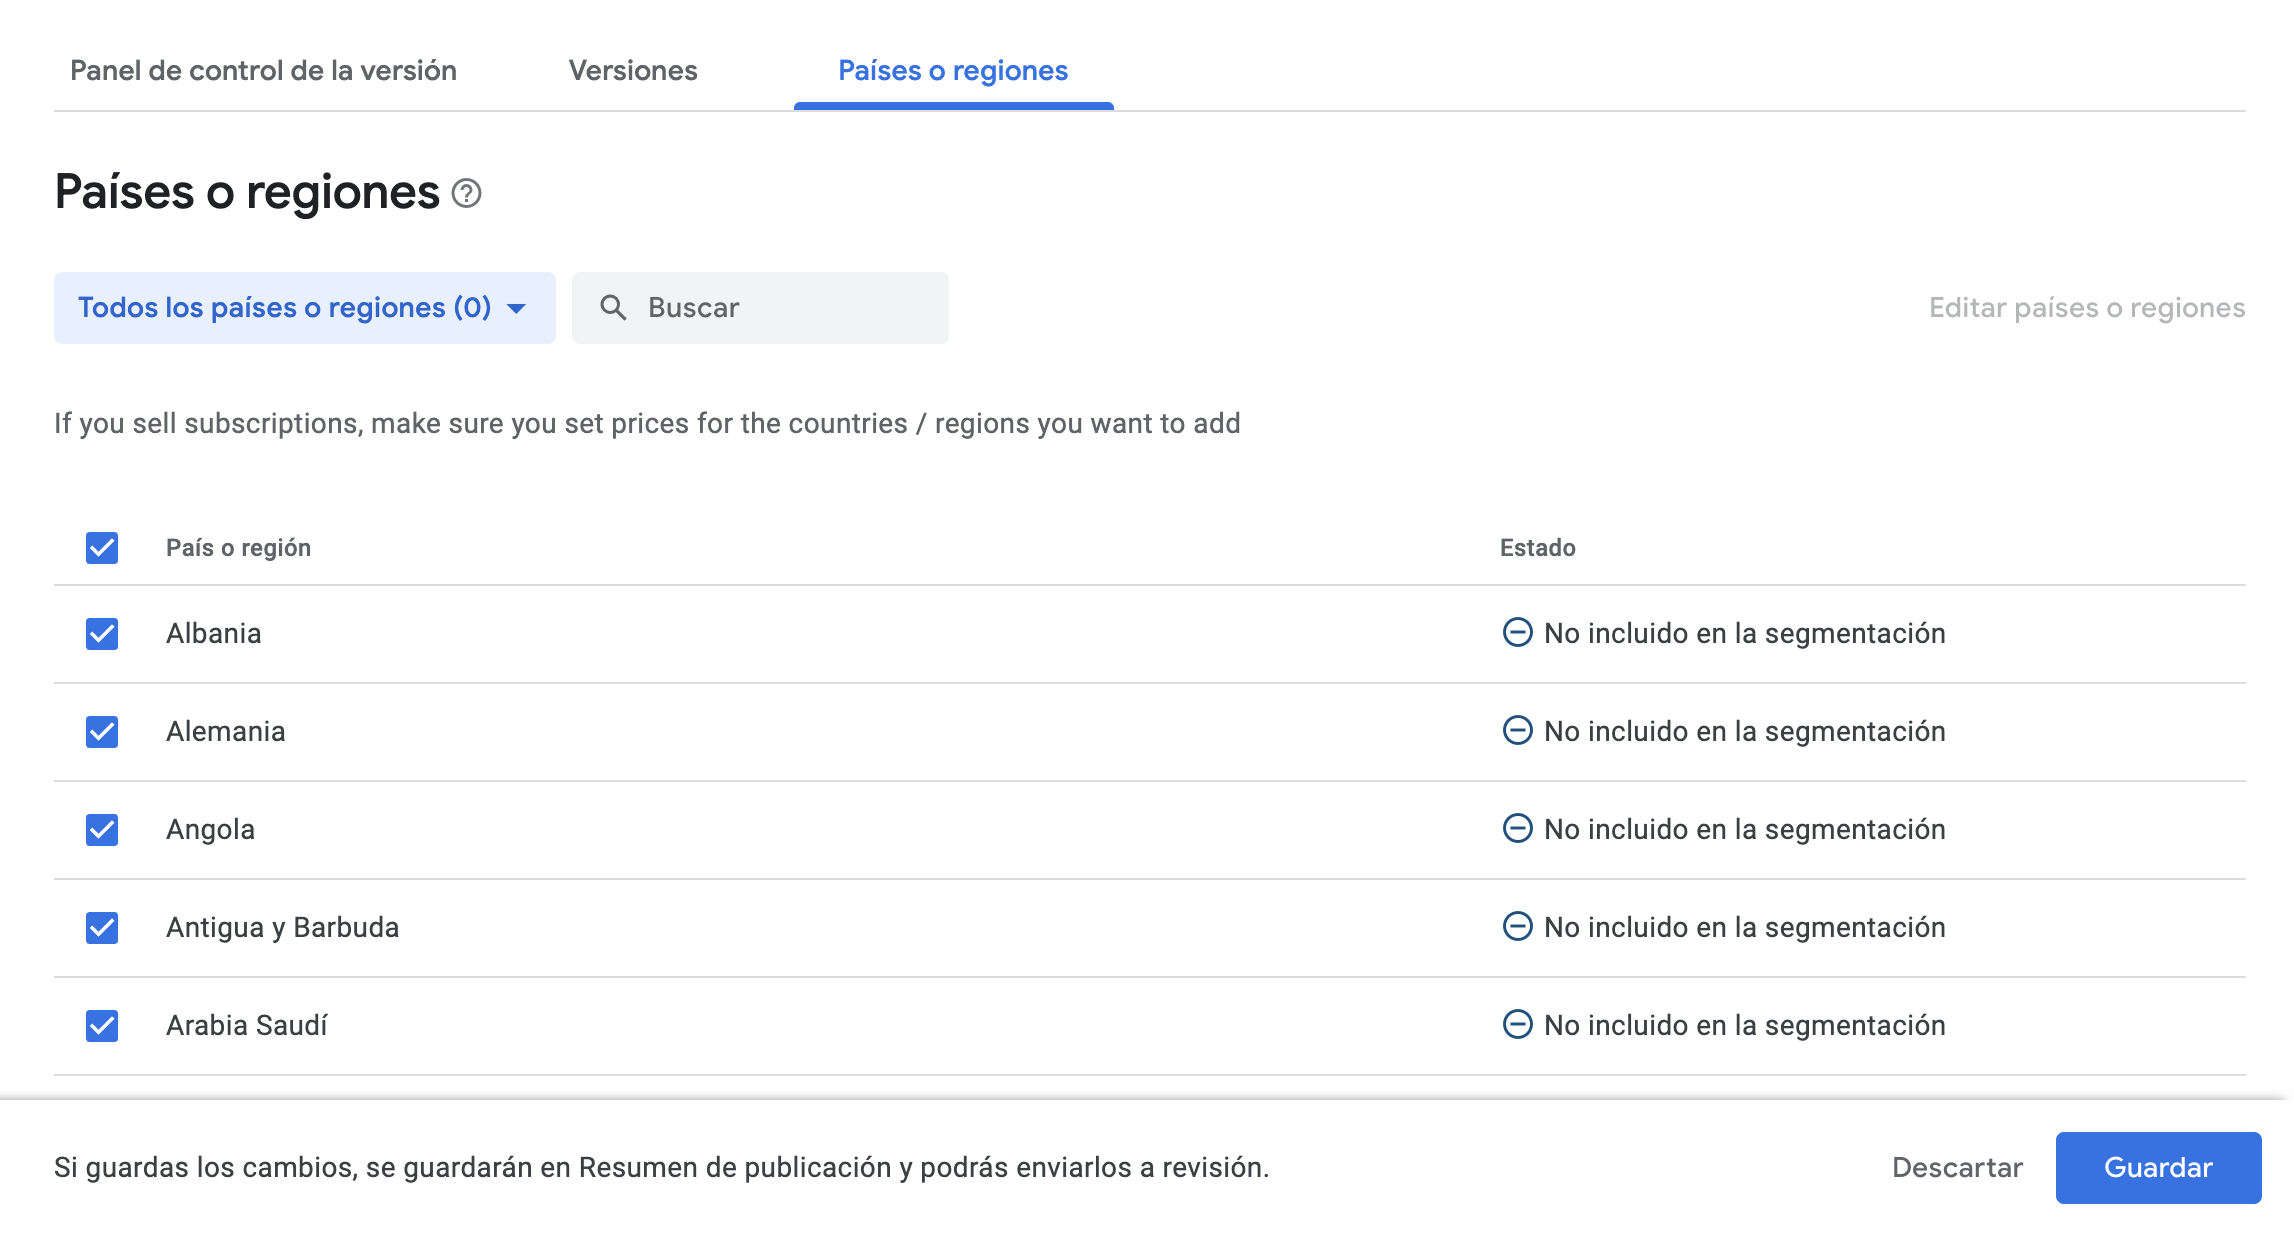
Task: Click the help icon beside Países o regiones heading
Action: [x=466, y=193]
